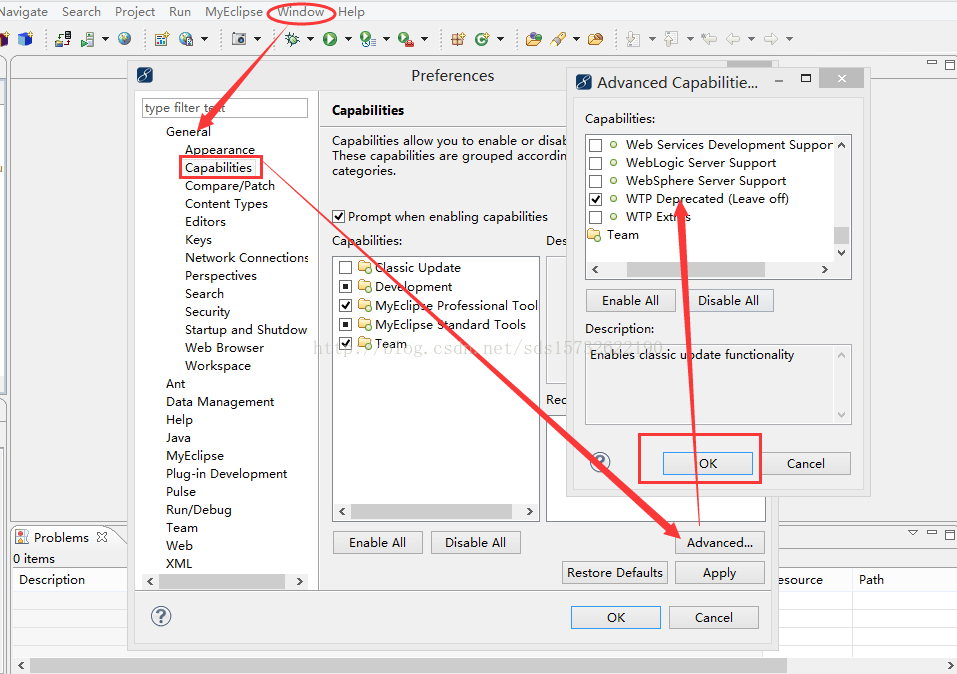Click the Advanced Capabilities vertical scrollbar thumb
957x674 pixels.
coord(841,235)
